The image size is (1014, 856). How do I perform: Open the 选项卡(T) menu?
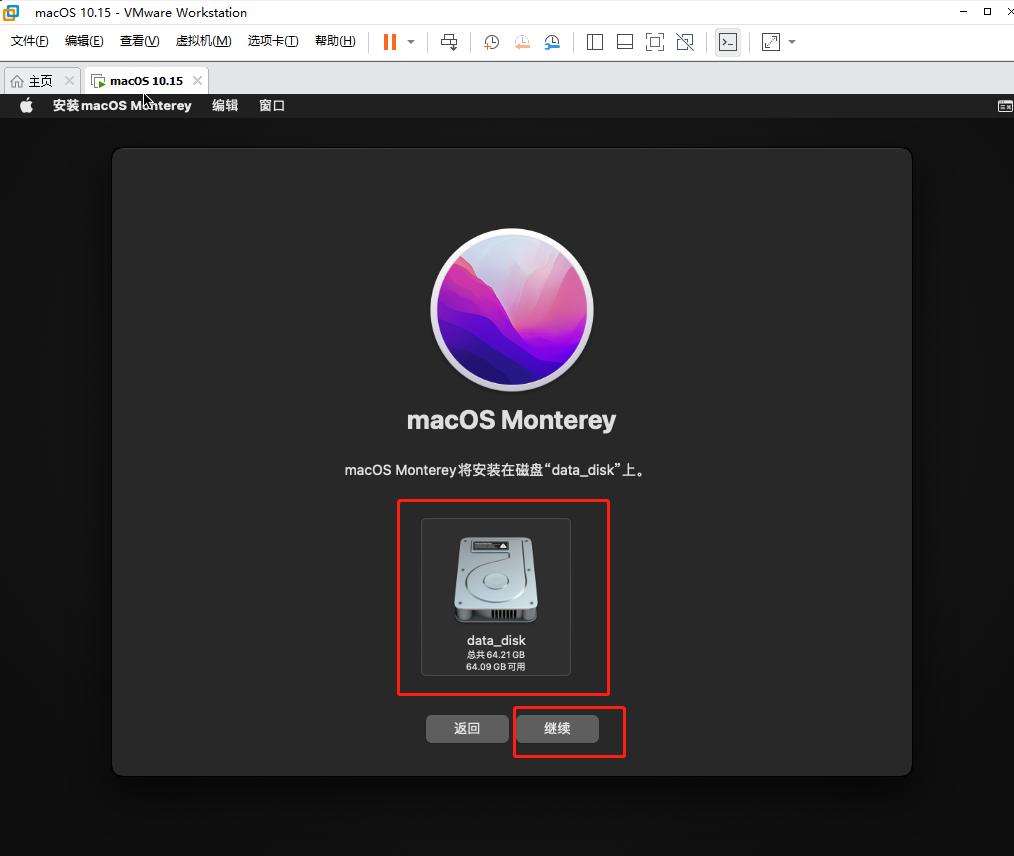(273, 41)
